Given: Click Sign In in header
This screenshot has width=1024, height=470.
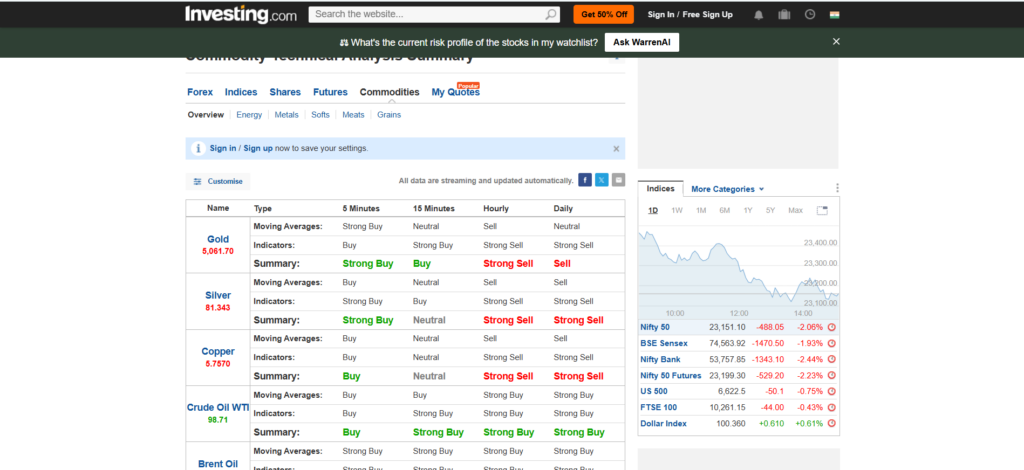Looking at the screenshot, I should tap(661, 14).
